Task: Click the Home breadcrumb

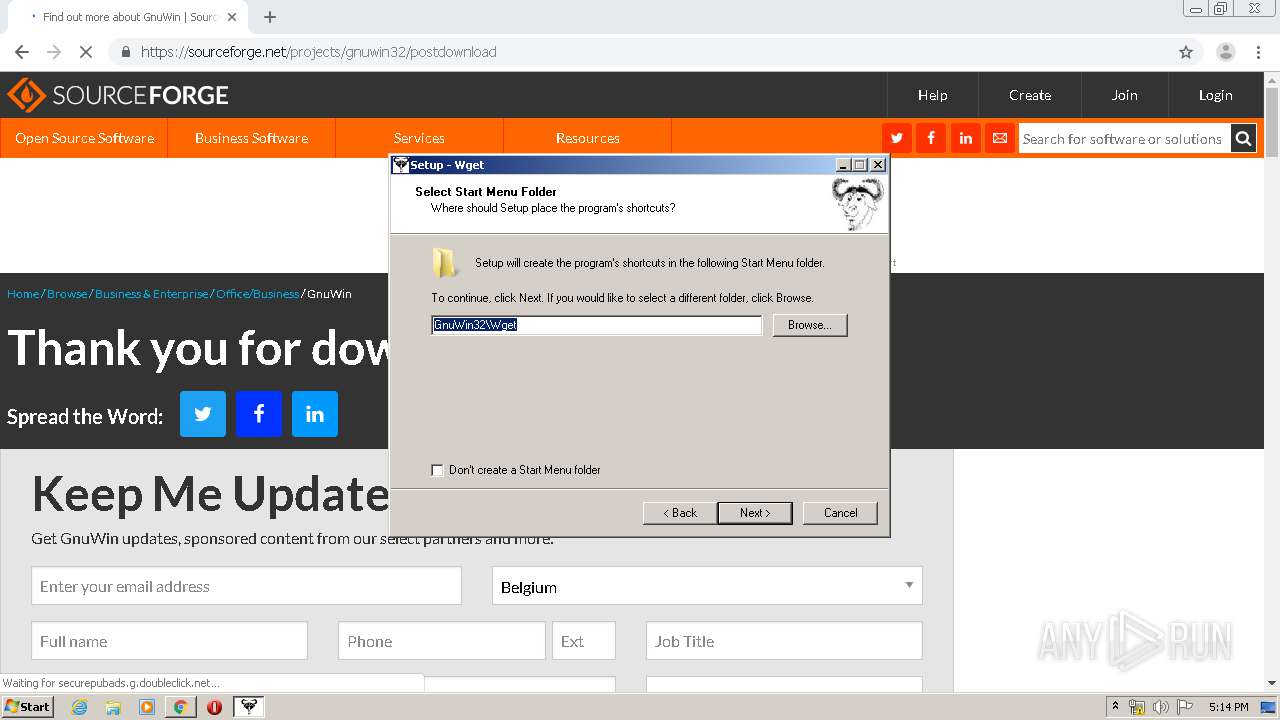Action: tap(23, 294)
